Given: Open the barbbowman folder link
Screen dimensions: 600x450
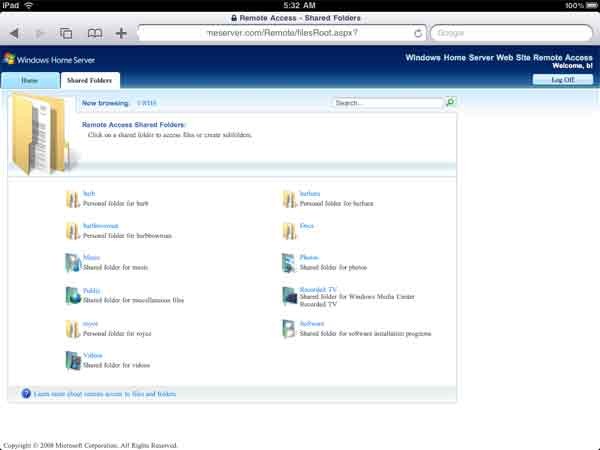Looking at the screenshot, I should click(x=101, y=226).
